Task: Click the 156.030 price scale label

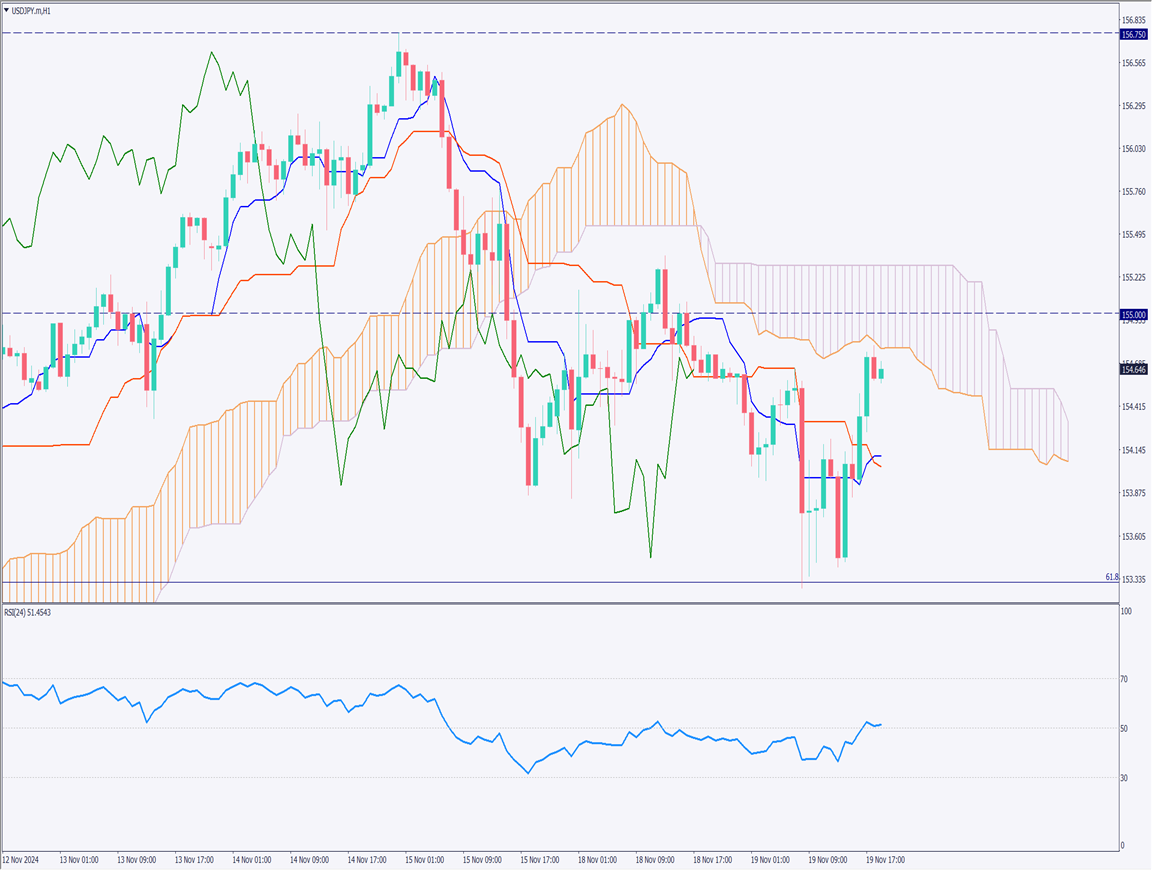Action: 1133,149
